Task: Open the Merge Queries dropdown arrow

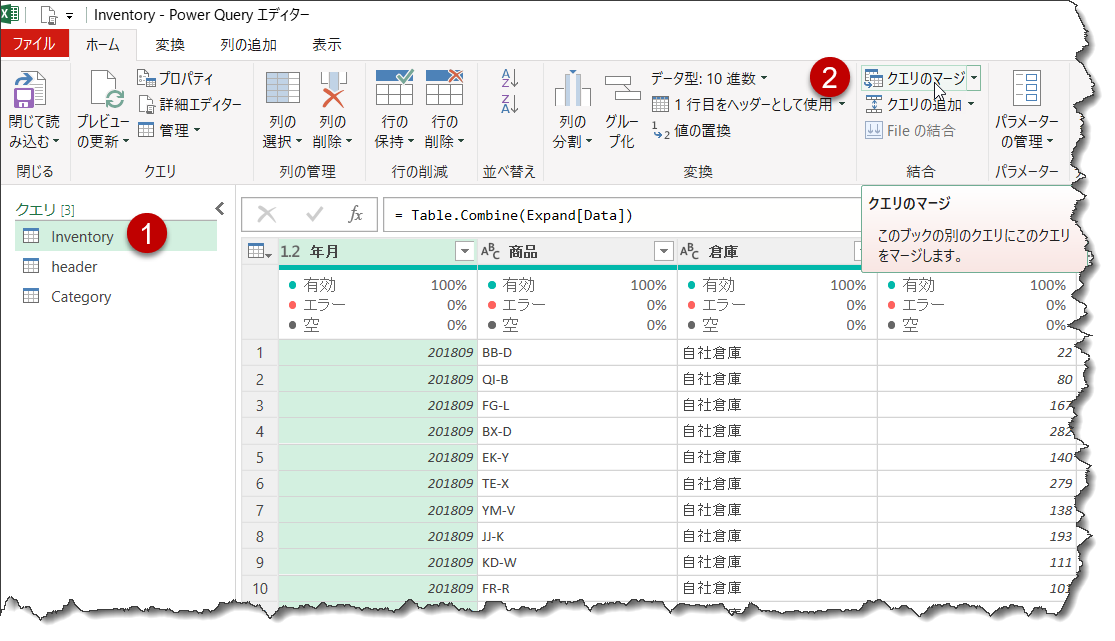Action: [x=974, y=78]
